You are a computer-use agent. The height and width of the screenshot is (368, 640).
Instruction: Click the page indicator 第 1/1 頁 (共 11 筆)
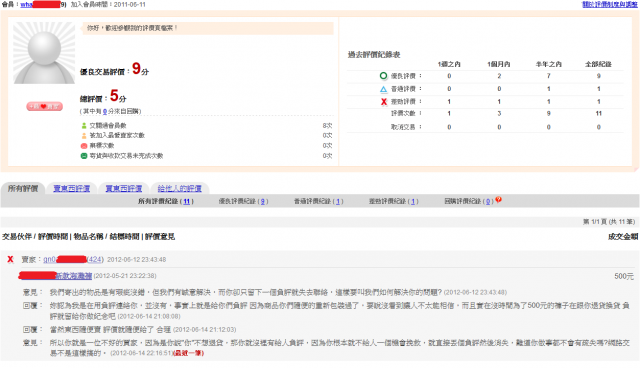tap(609, 222)
